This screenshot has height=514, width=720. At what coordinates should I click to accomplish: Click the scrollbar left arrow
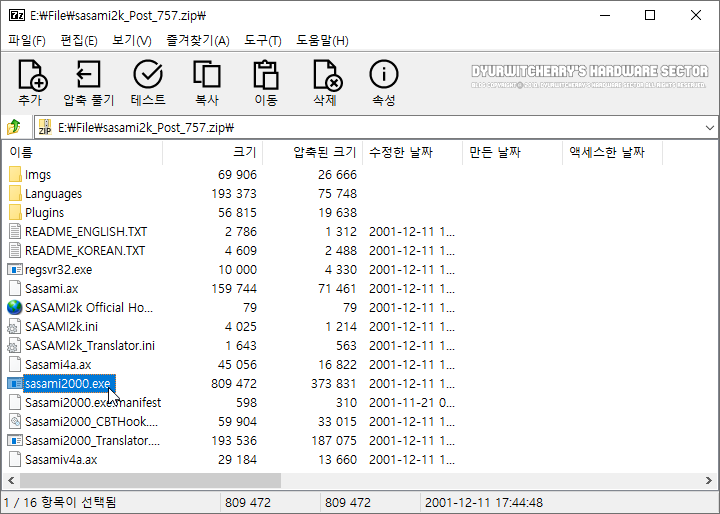tap(11, 480)
